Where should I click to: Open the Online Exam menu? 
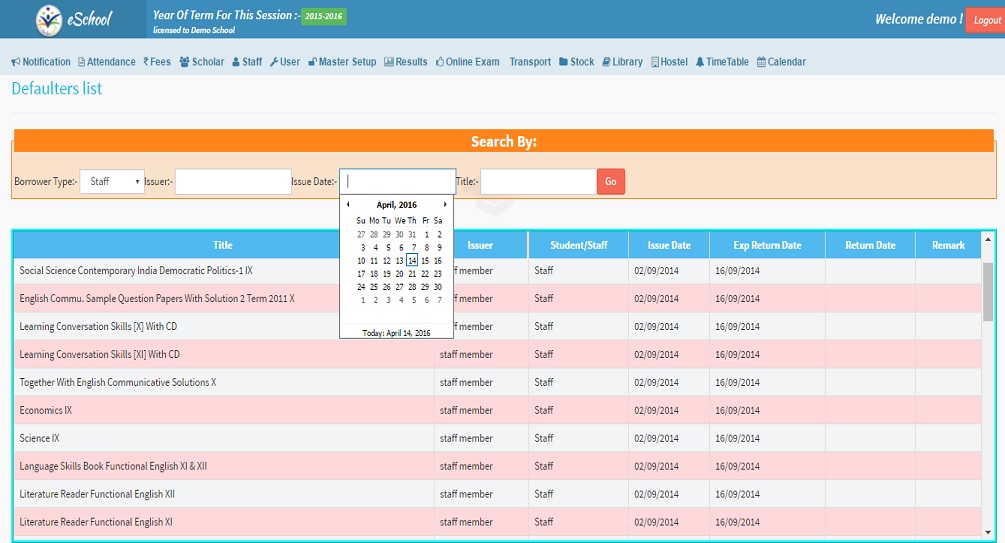(x=467, y=62)
